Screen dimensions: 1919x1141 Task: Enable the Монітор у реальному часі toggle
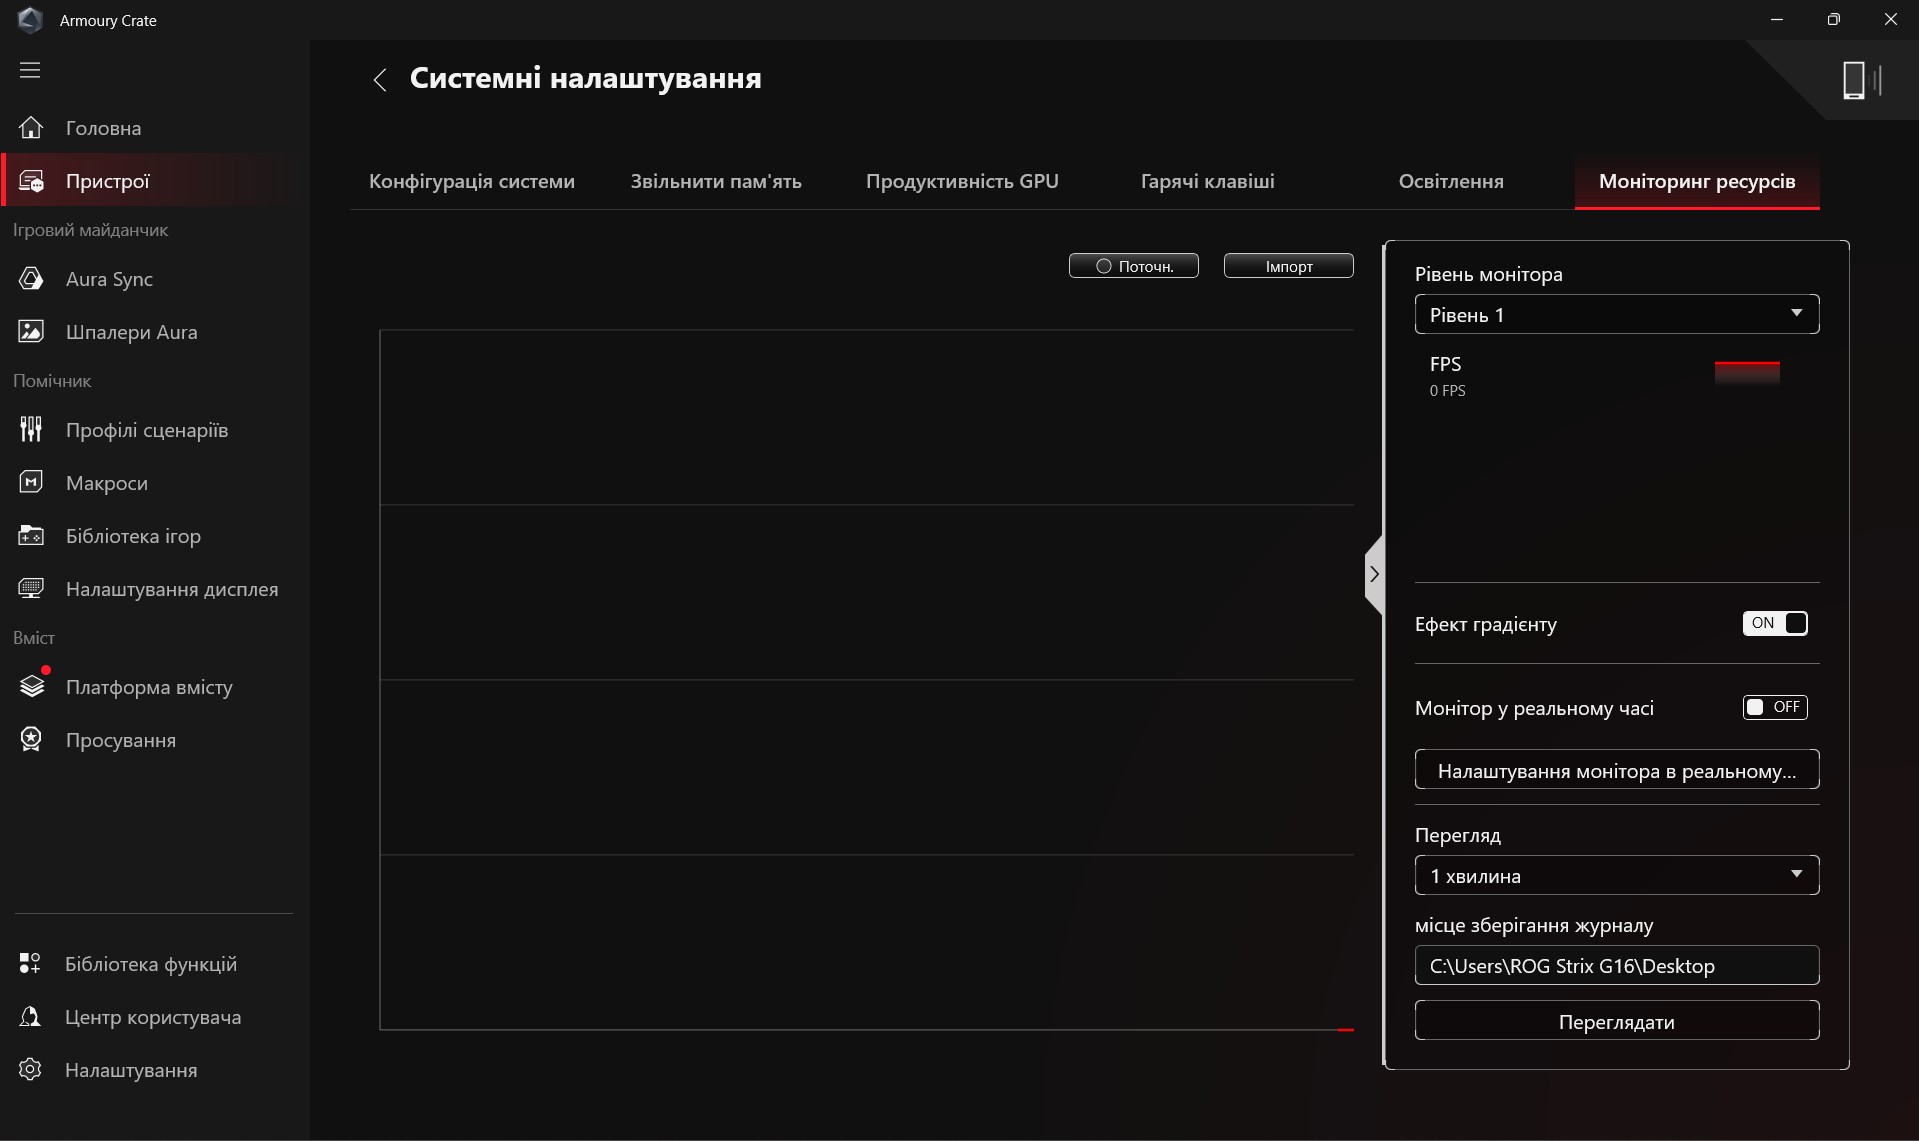pyautogui.click(x=1775, y=707)
